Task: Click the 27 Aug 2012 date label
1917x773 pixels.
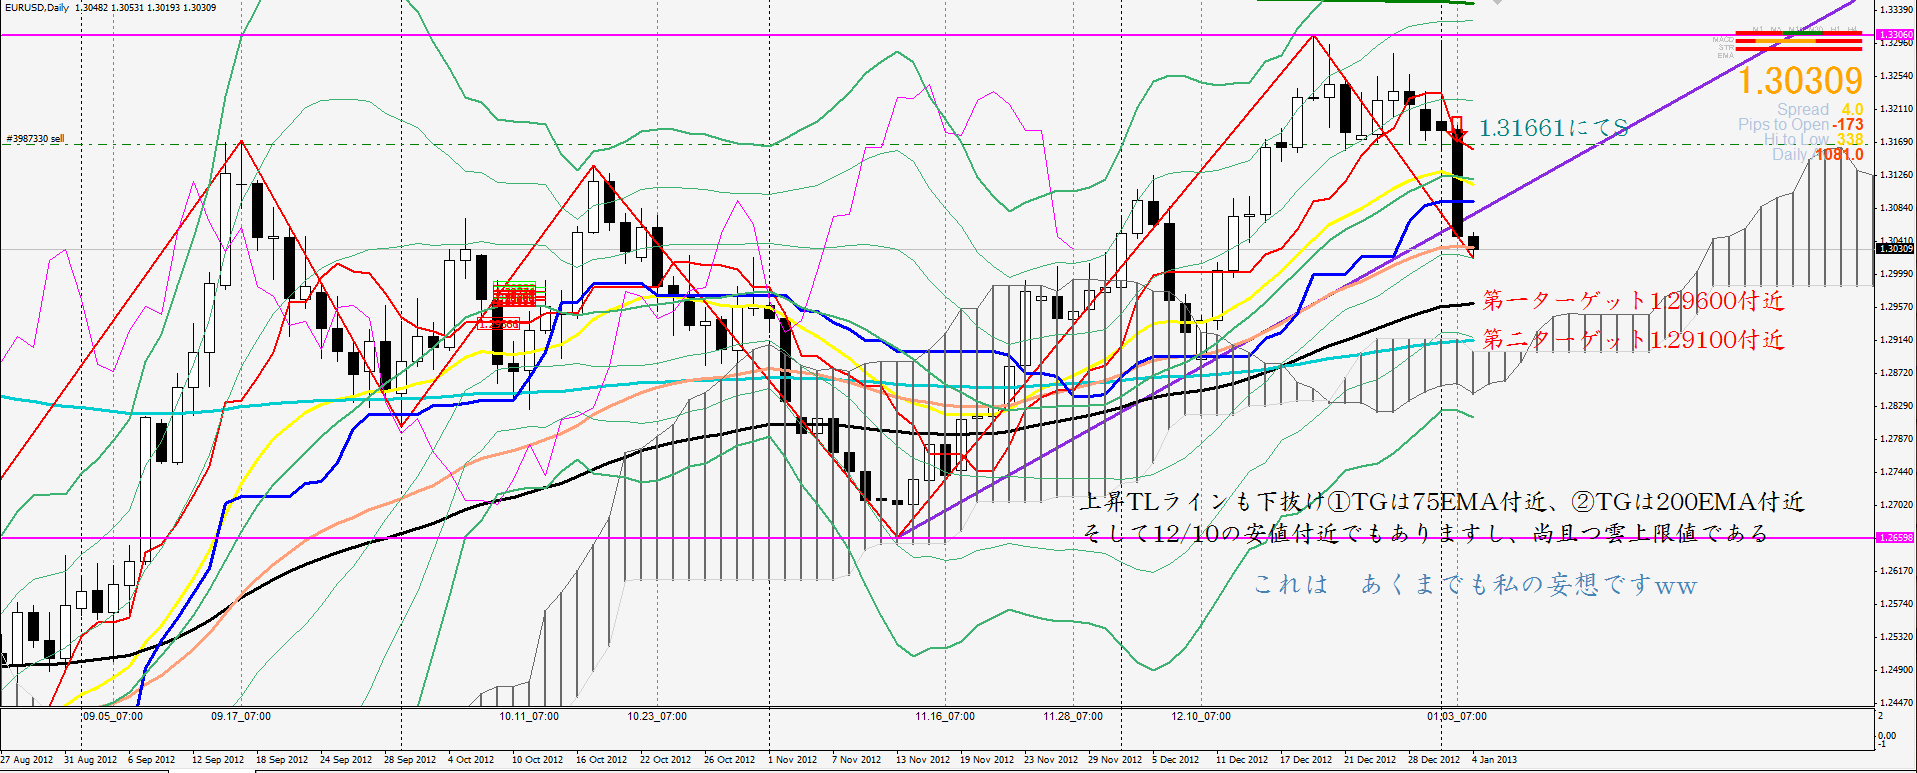Action: click(26, 760)
